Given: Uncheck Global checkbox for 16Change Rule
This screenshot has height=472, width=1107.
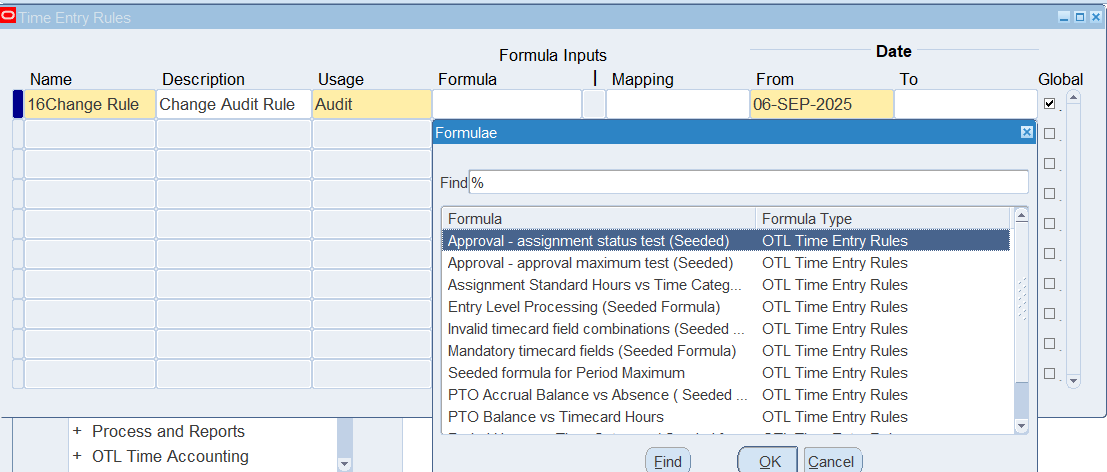Looking at the screenshot, I should click(x=1049, y=103).
